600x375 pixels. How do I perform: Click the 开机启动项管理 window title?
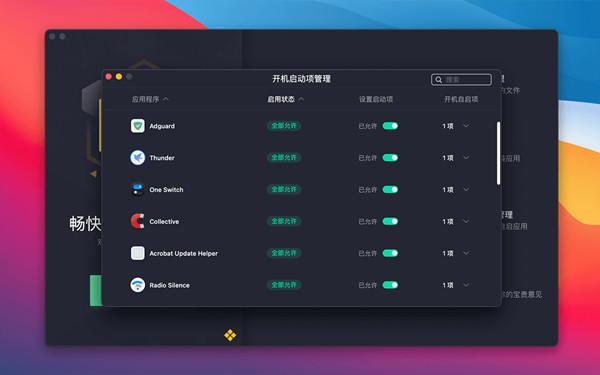click(x=301, y=79)
